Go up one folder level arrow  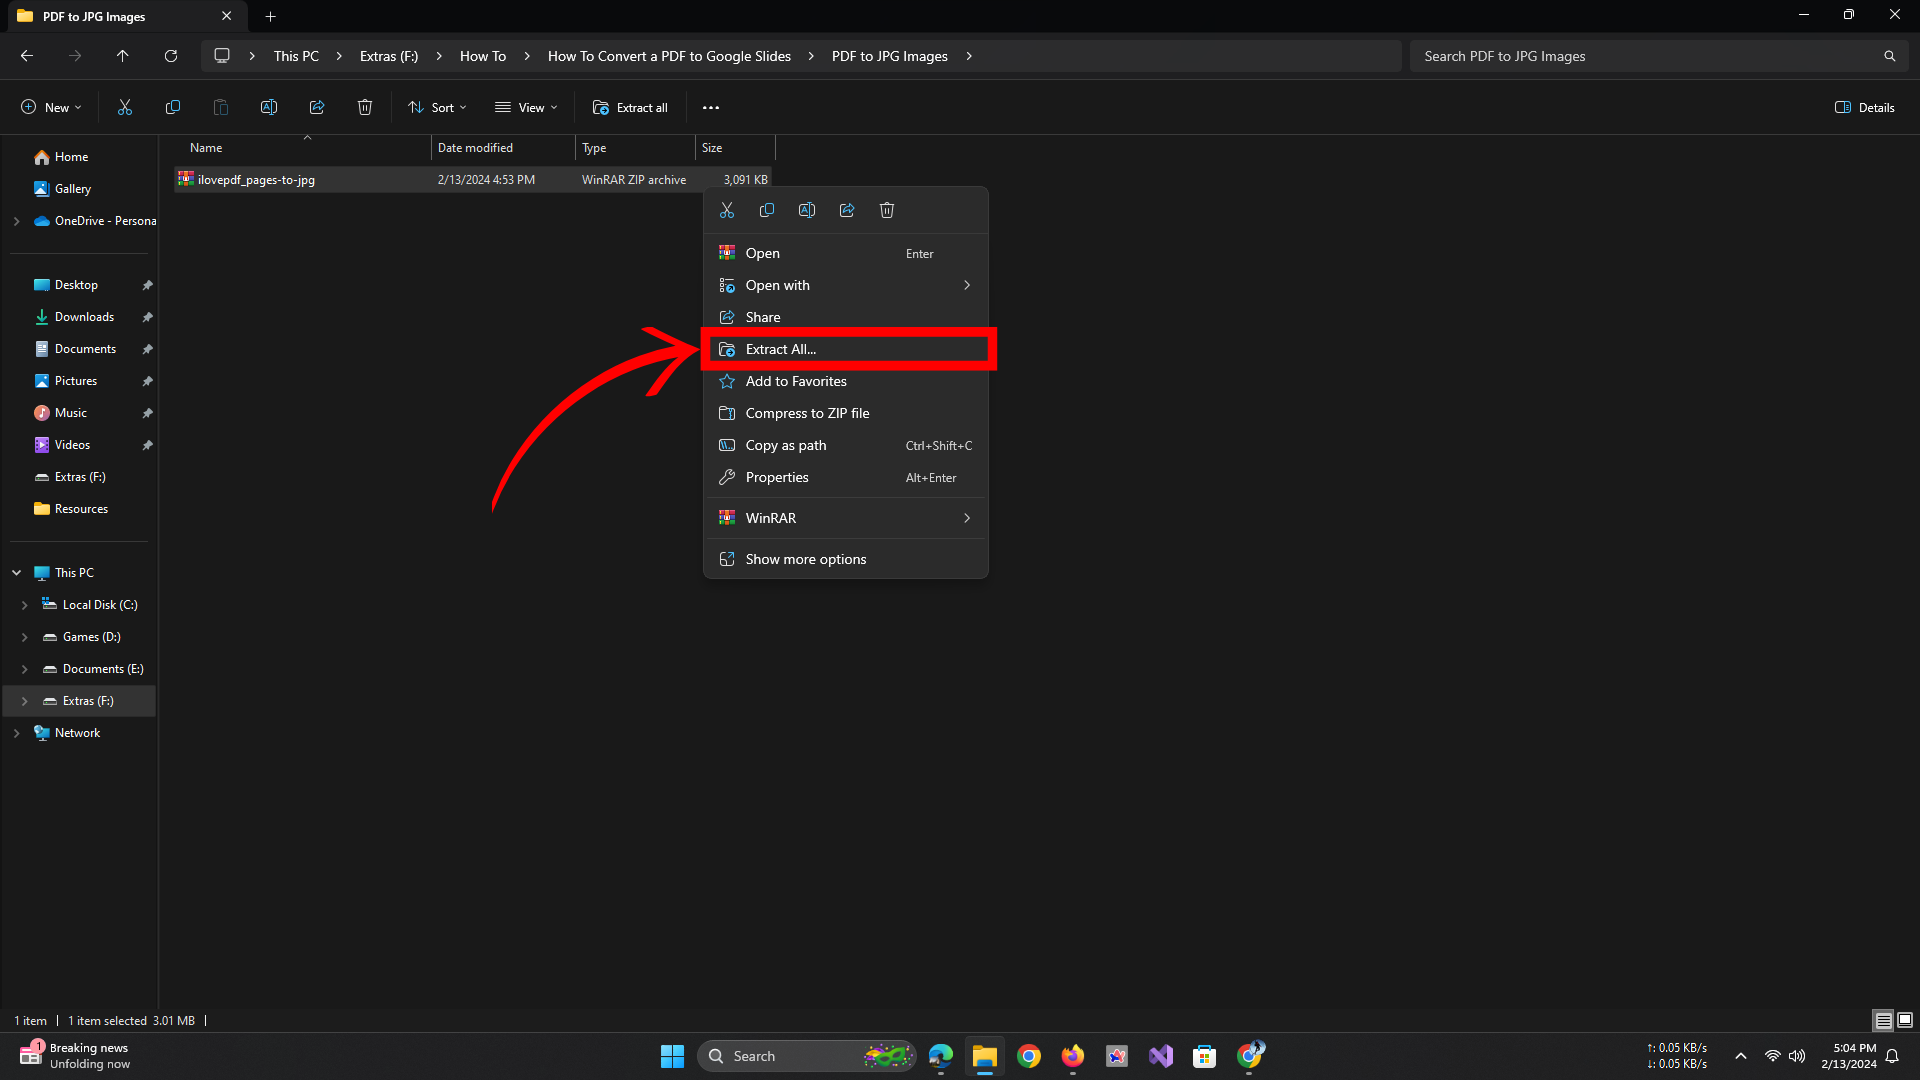coord(122,56)
